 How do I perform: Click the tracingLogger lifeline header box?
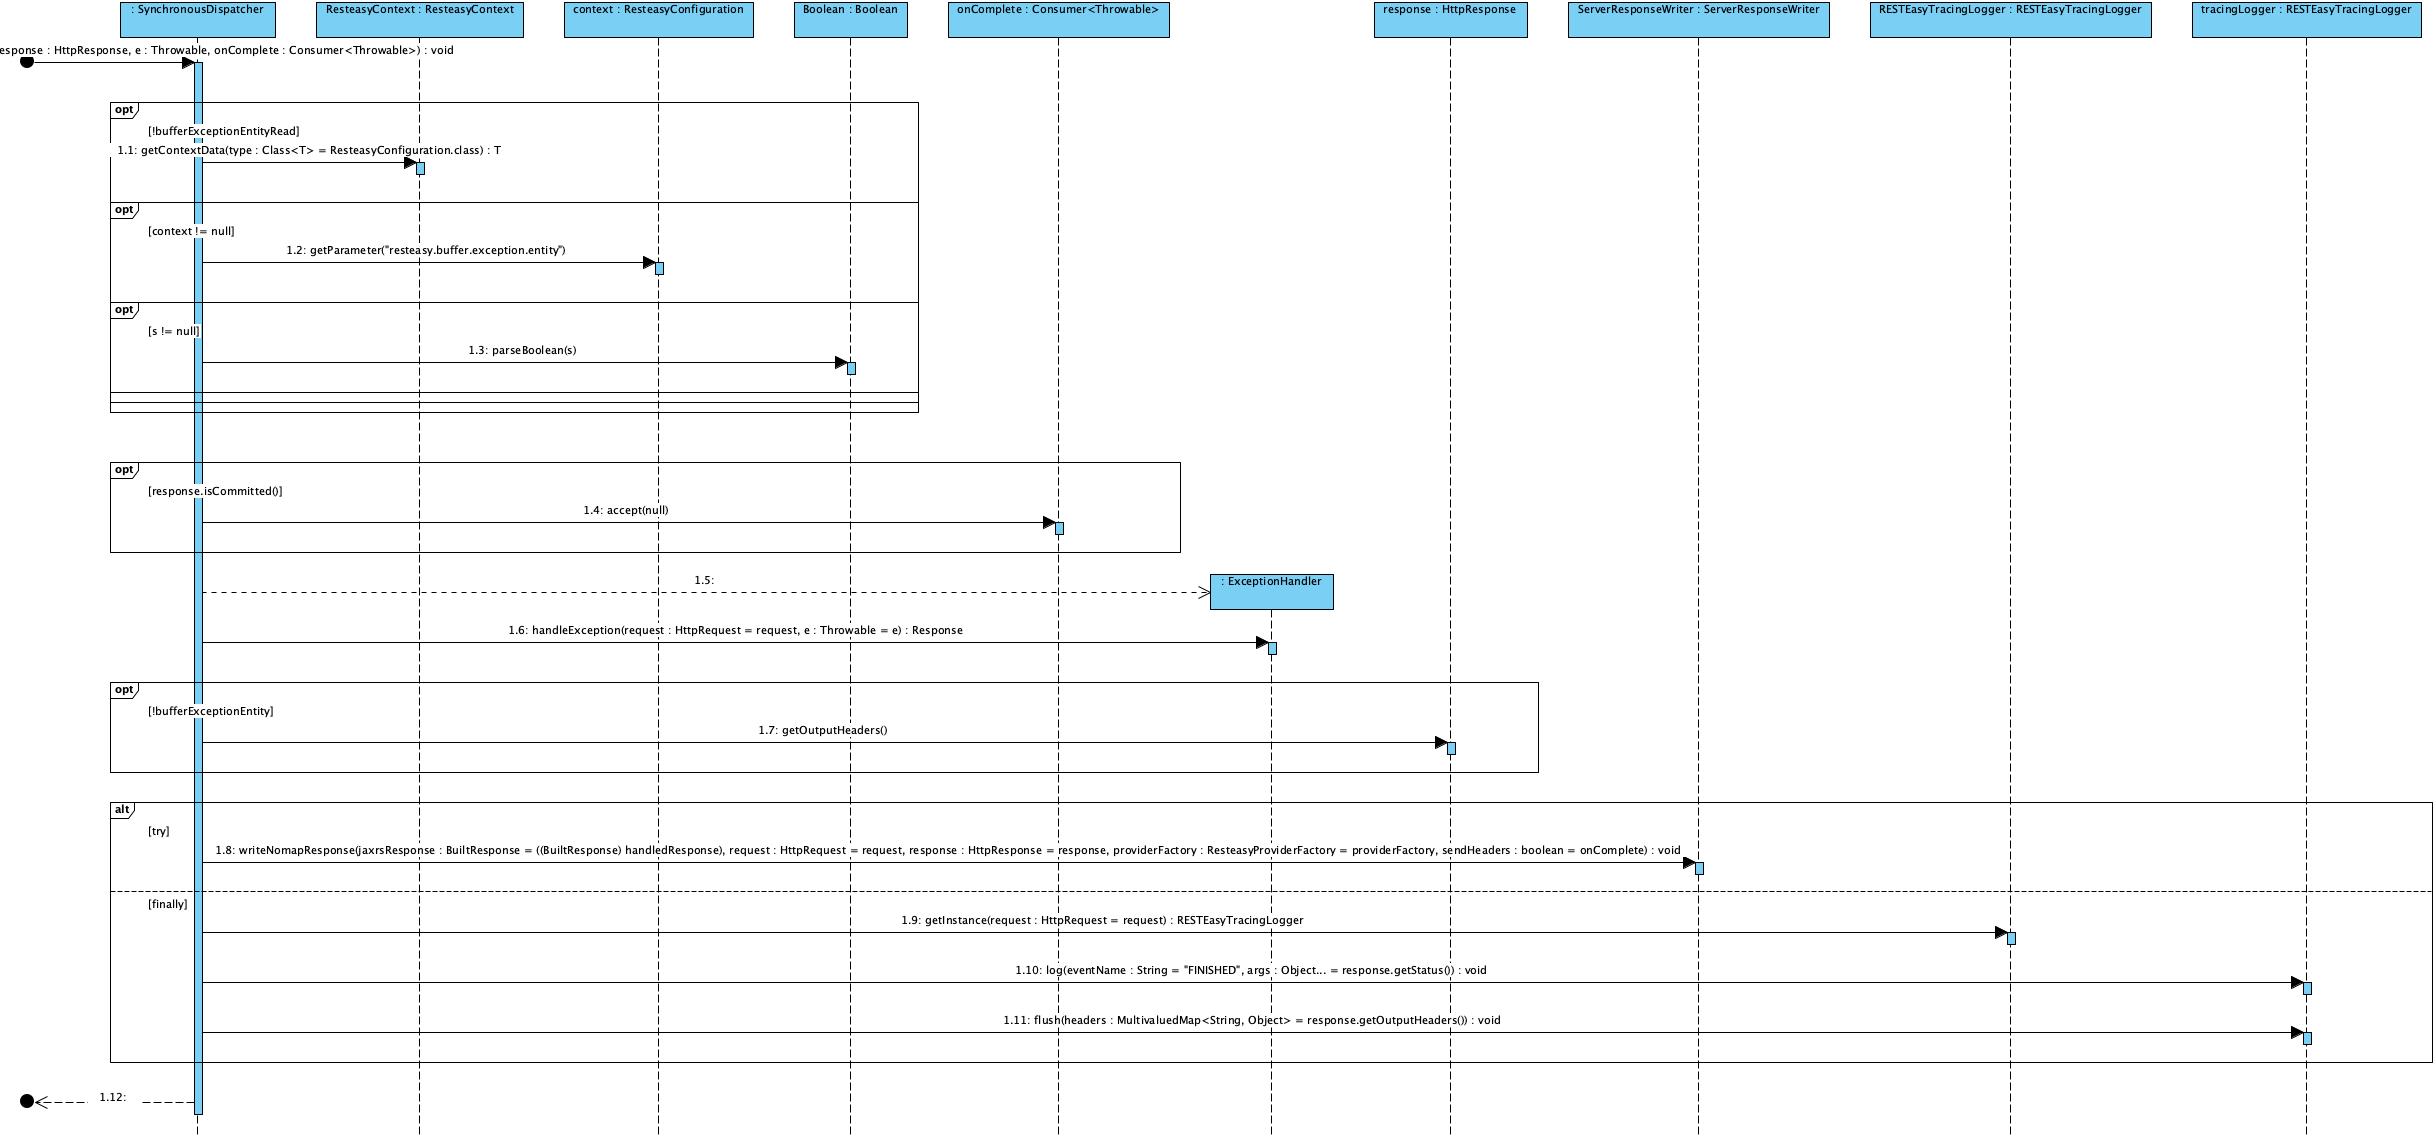[2306, 19]
